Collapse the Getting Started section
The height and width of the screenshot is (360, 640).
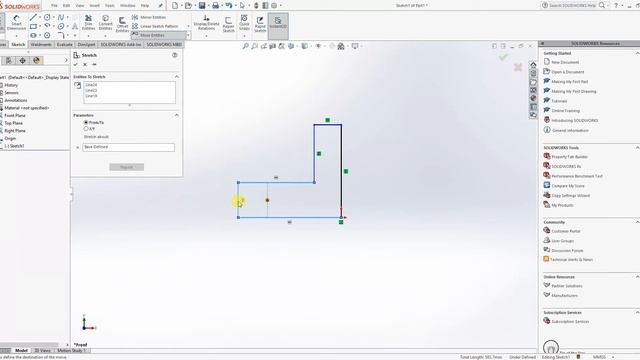coord(637,53)
